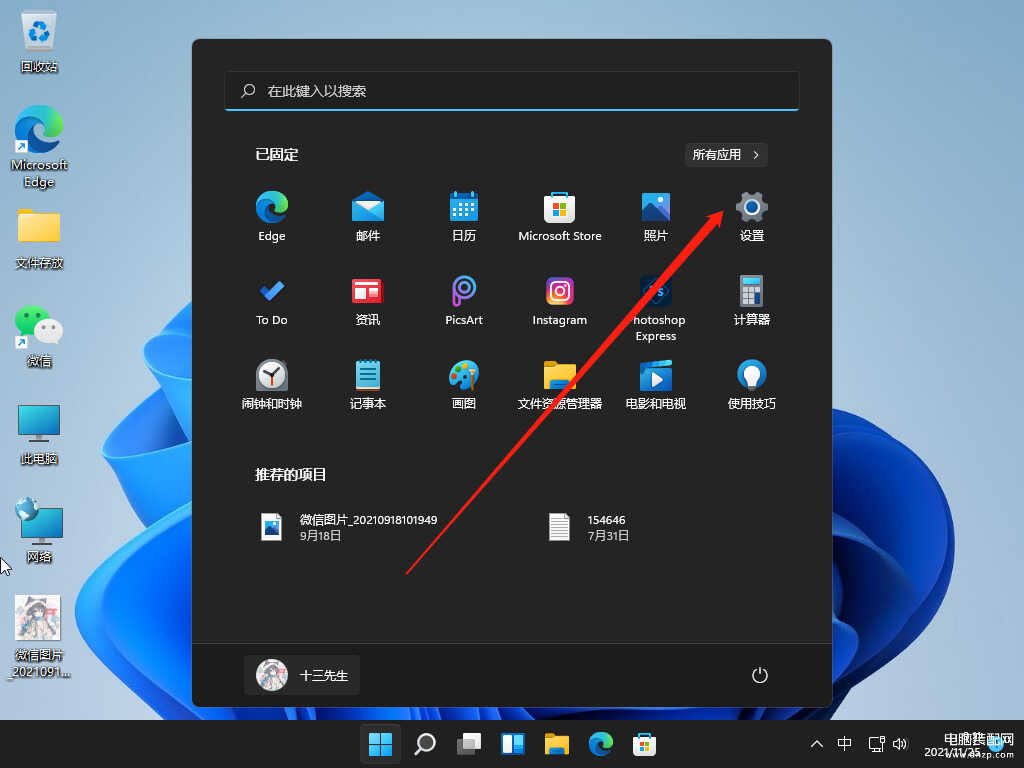The width and height of the screenshot is (1024, 768).
Task: Open Task View on taskbar
Action: (469, 744)
